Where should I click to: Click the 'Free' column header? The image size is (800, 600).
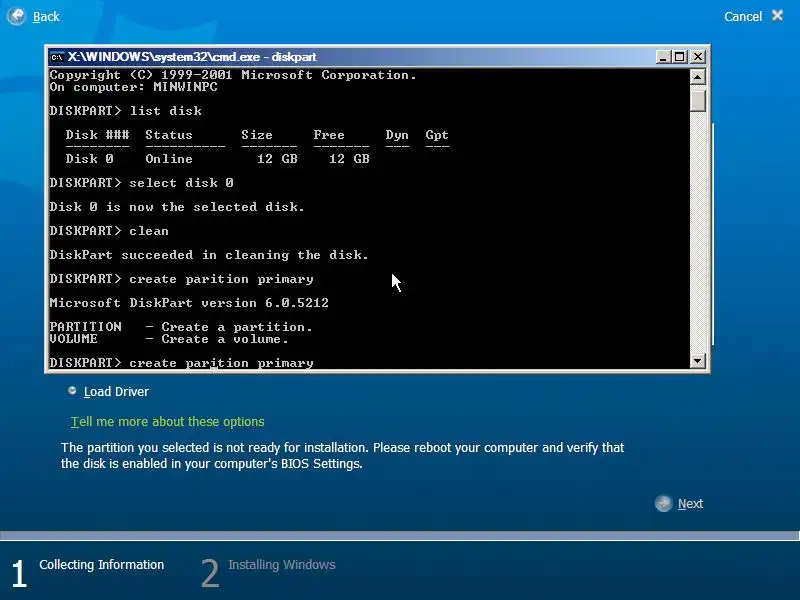pyautogui.click(x=329, y=135)
